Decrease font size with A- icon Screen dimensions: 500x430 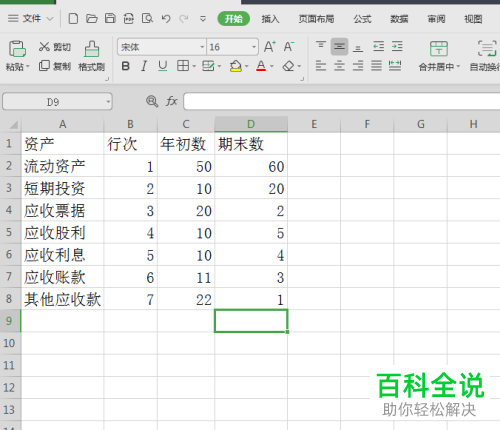click(x=289, y=47)
